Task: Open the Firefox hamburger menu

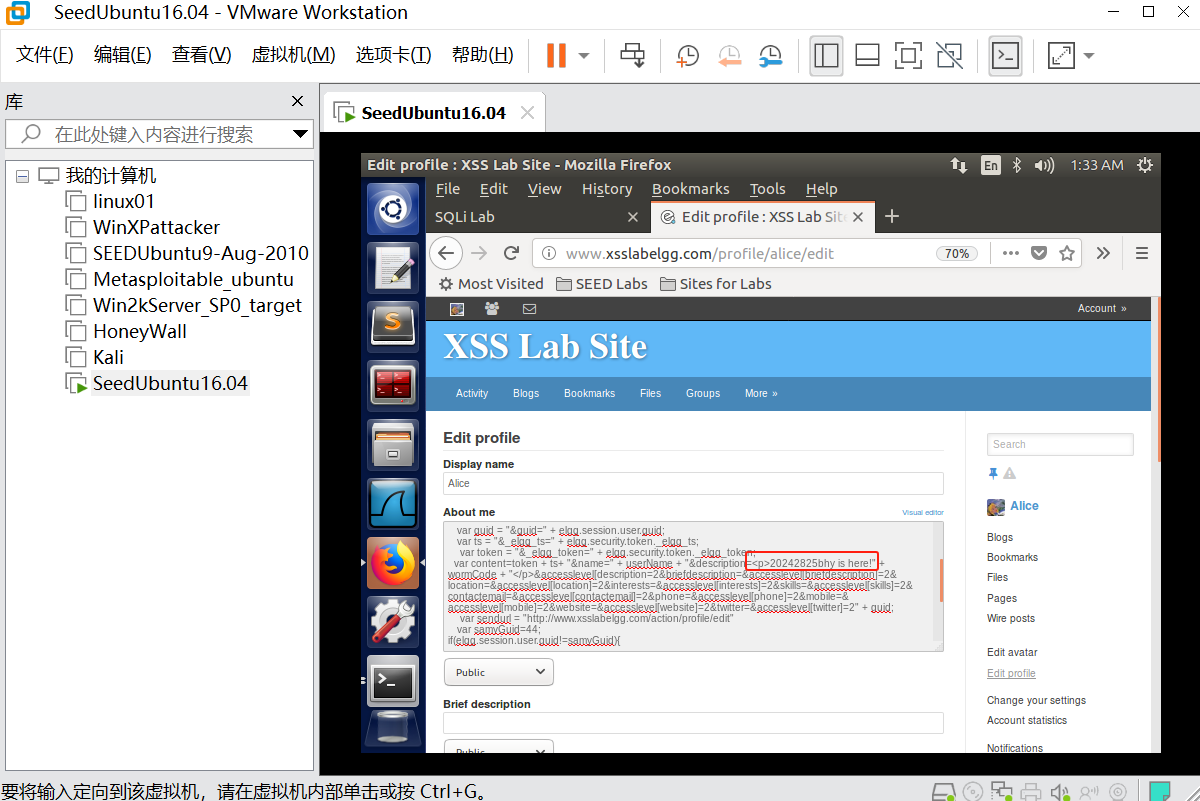Action: coord(1142,253)
